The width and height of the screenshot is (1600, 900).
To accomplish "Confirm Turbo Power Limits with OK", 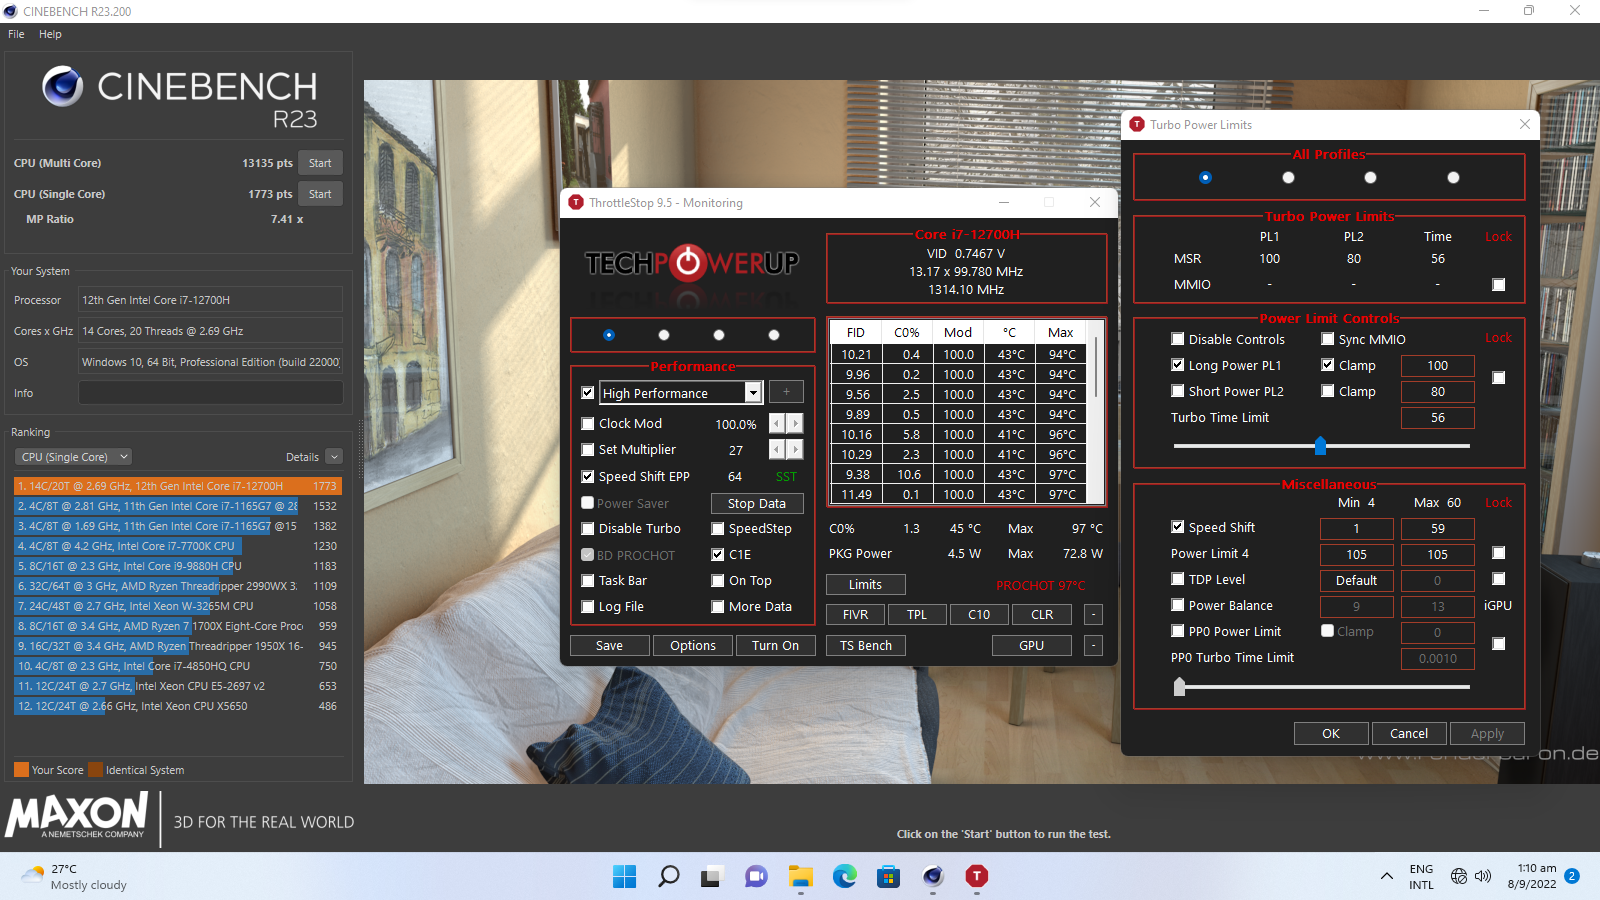I will 1331,734.
